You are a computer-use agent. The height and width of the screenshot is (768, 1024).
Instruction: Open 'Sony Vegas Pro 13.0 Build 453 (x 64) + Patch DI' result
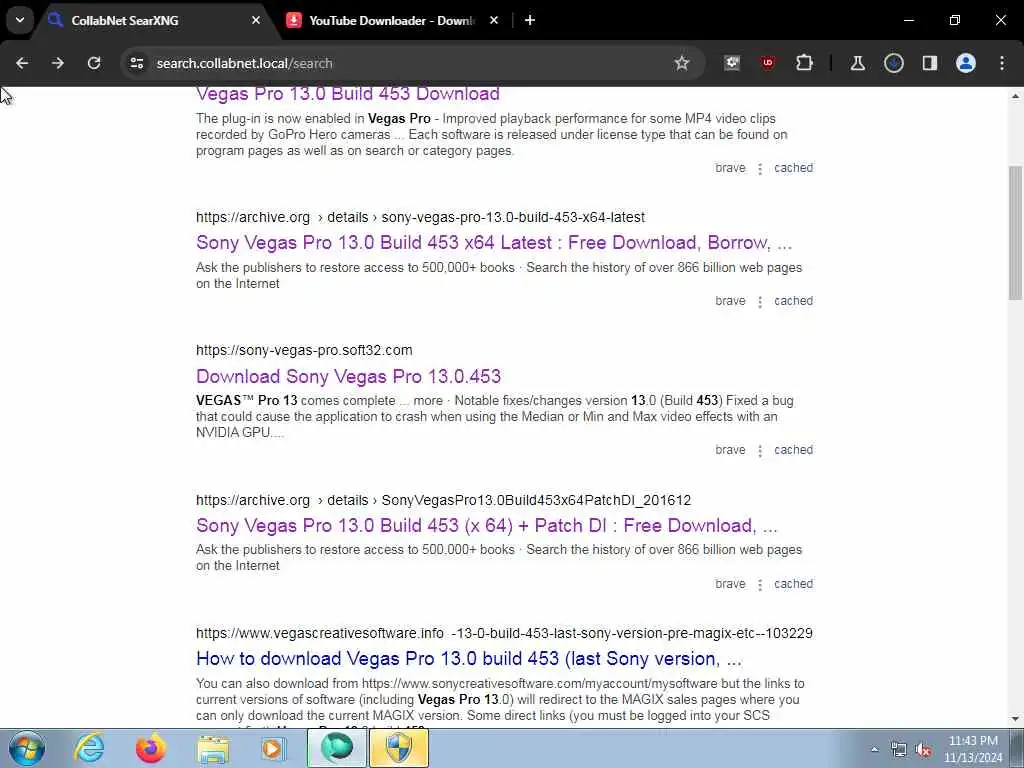coord(487,526)
